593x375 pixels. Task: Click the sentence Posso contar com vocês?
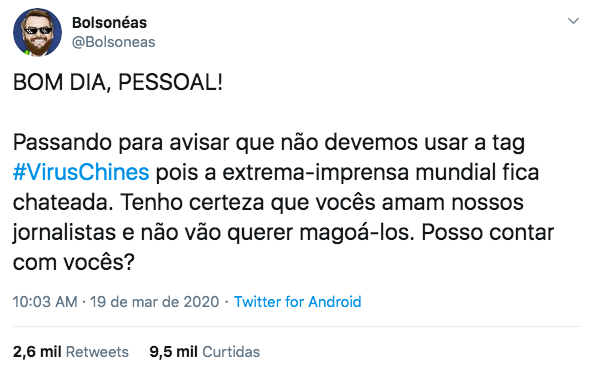[x=283, y=247]
